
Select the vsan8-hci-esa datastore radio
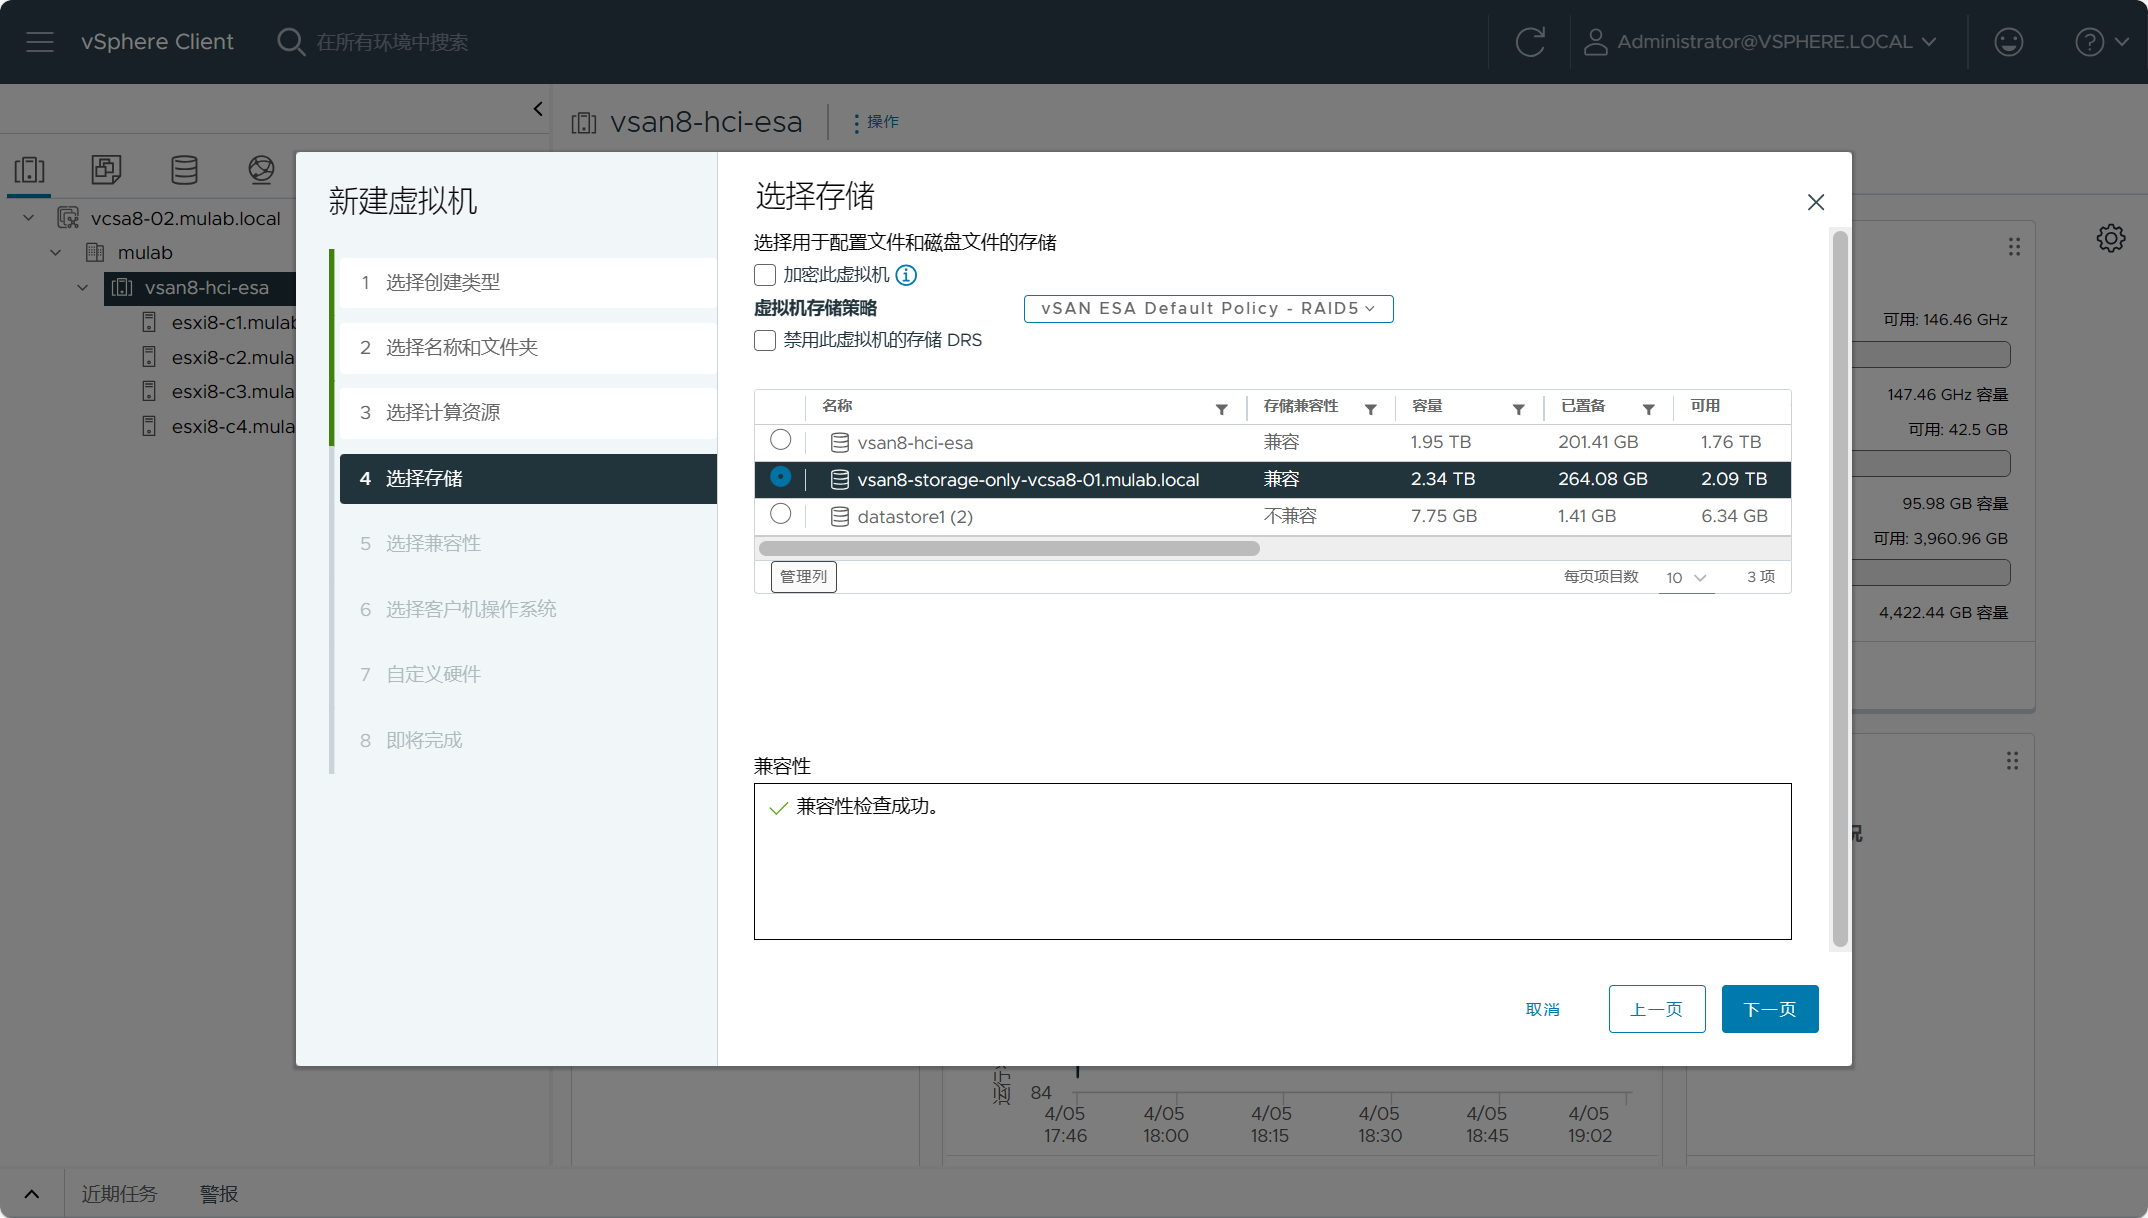(x=781, y=440)
